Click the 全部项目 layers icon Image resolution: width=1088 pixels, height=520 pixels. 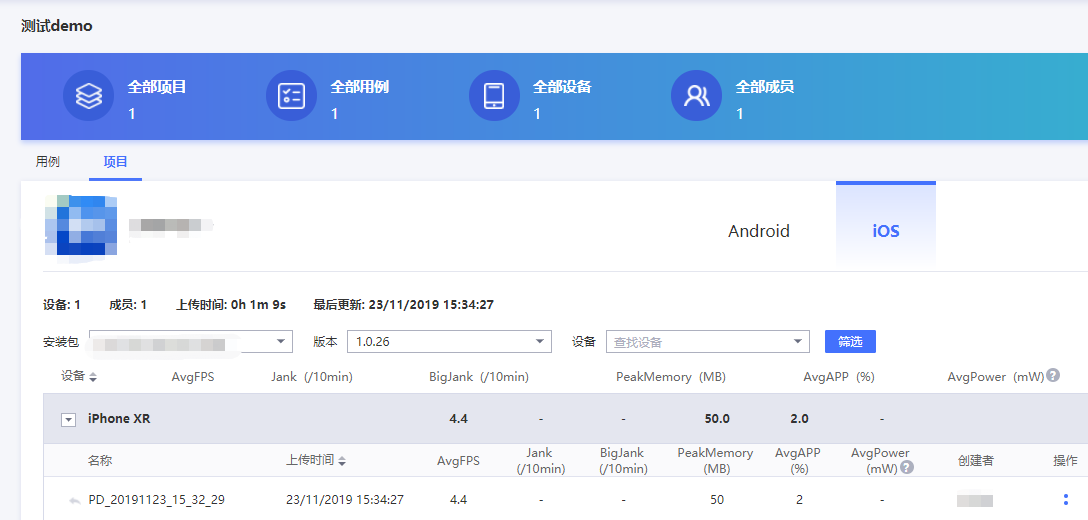pos(89,96)
